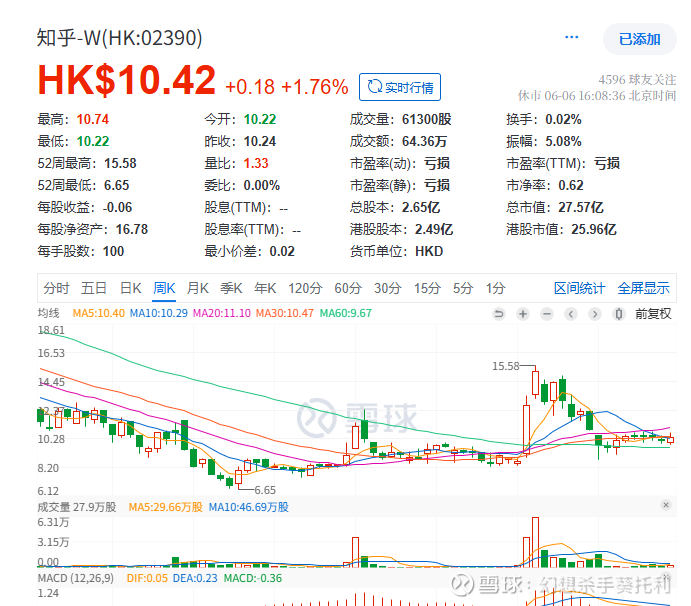This screenshot has height=606, width=691.
Task: Switch to the 1分 interval tab
Action: tap(495, 288)
